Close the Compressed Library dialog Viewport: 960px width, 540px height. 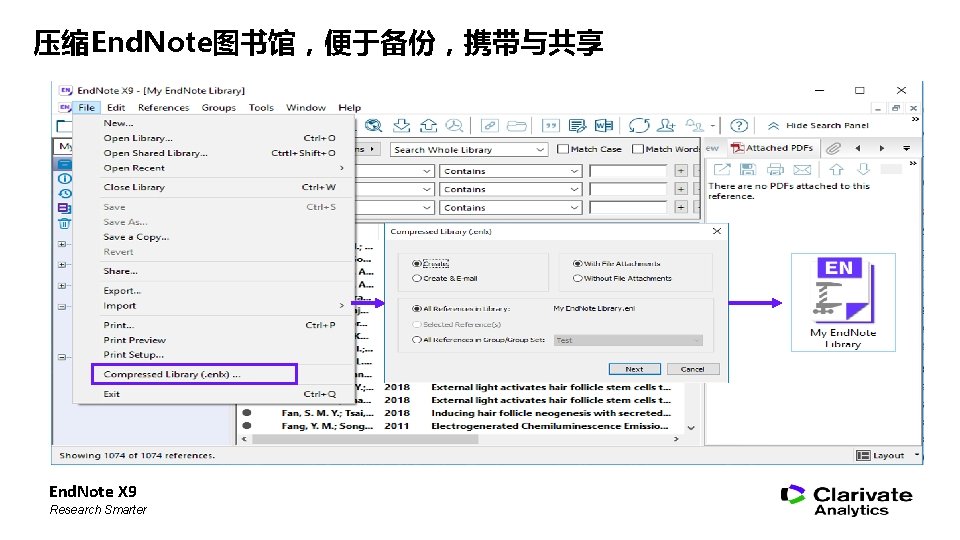click(x=717, y=231)
